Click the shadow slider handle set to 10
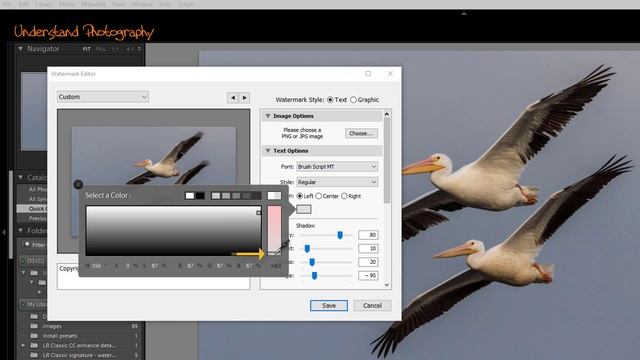 [307, 248]
